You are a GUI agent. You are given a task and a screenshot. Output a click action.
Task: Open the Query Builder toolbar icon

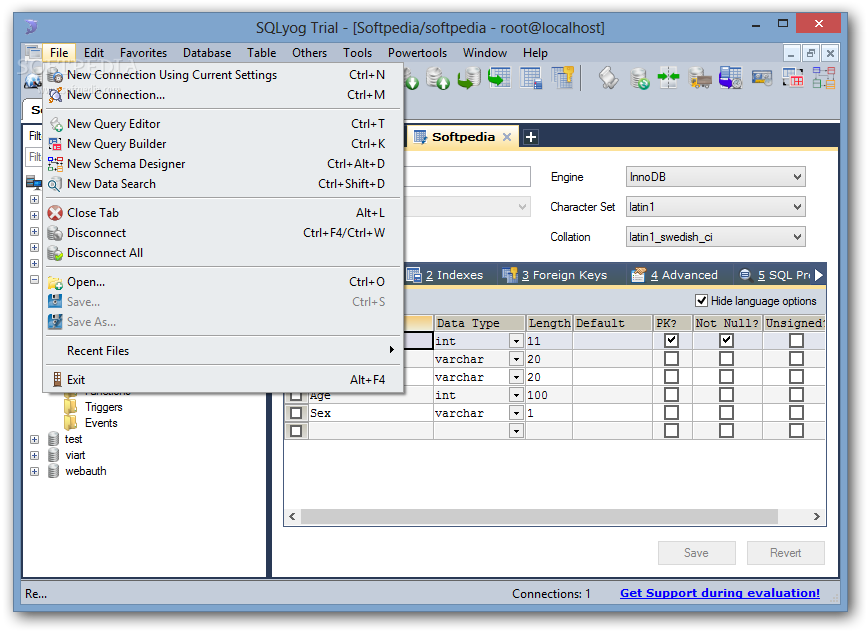point(793,78)
